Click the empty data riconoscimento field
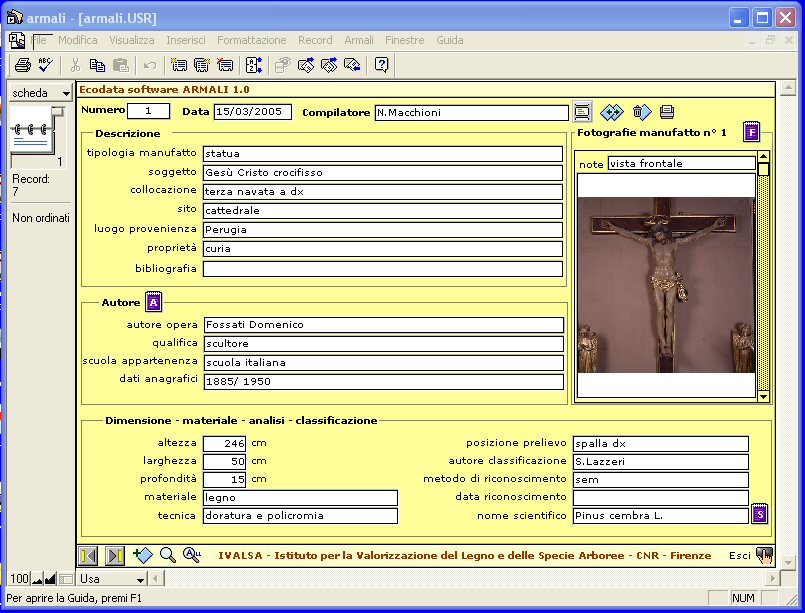This screenshot has height=613, width=805. coord(661,497)
